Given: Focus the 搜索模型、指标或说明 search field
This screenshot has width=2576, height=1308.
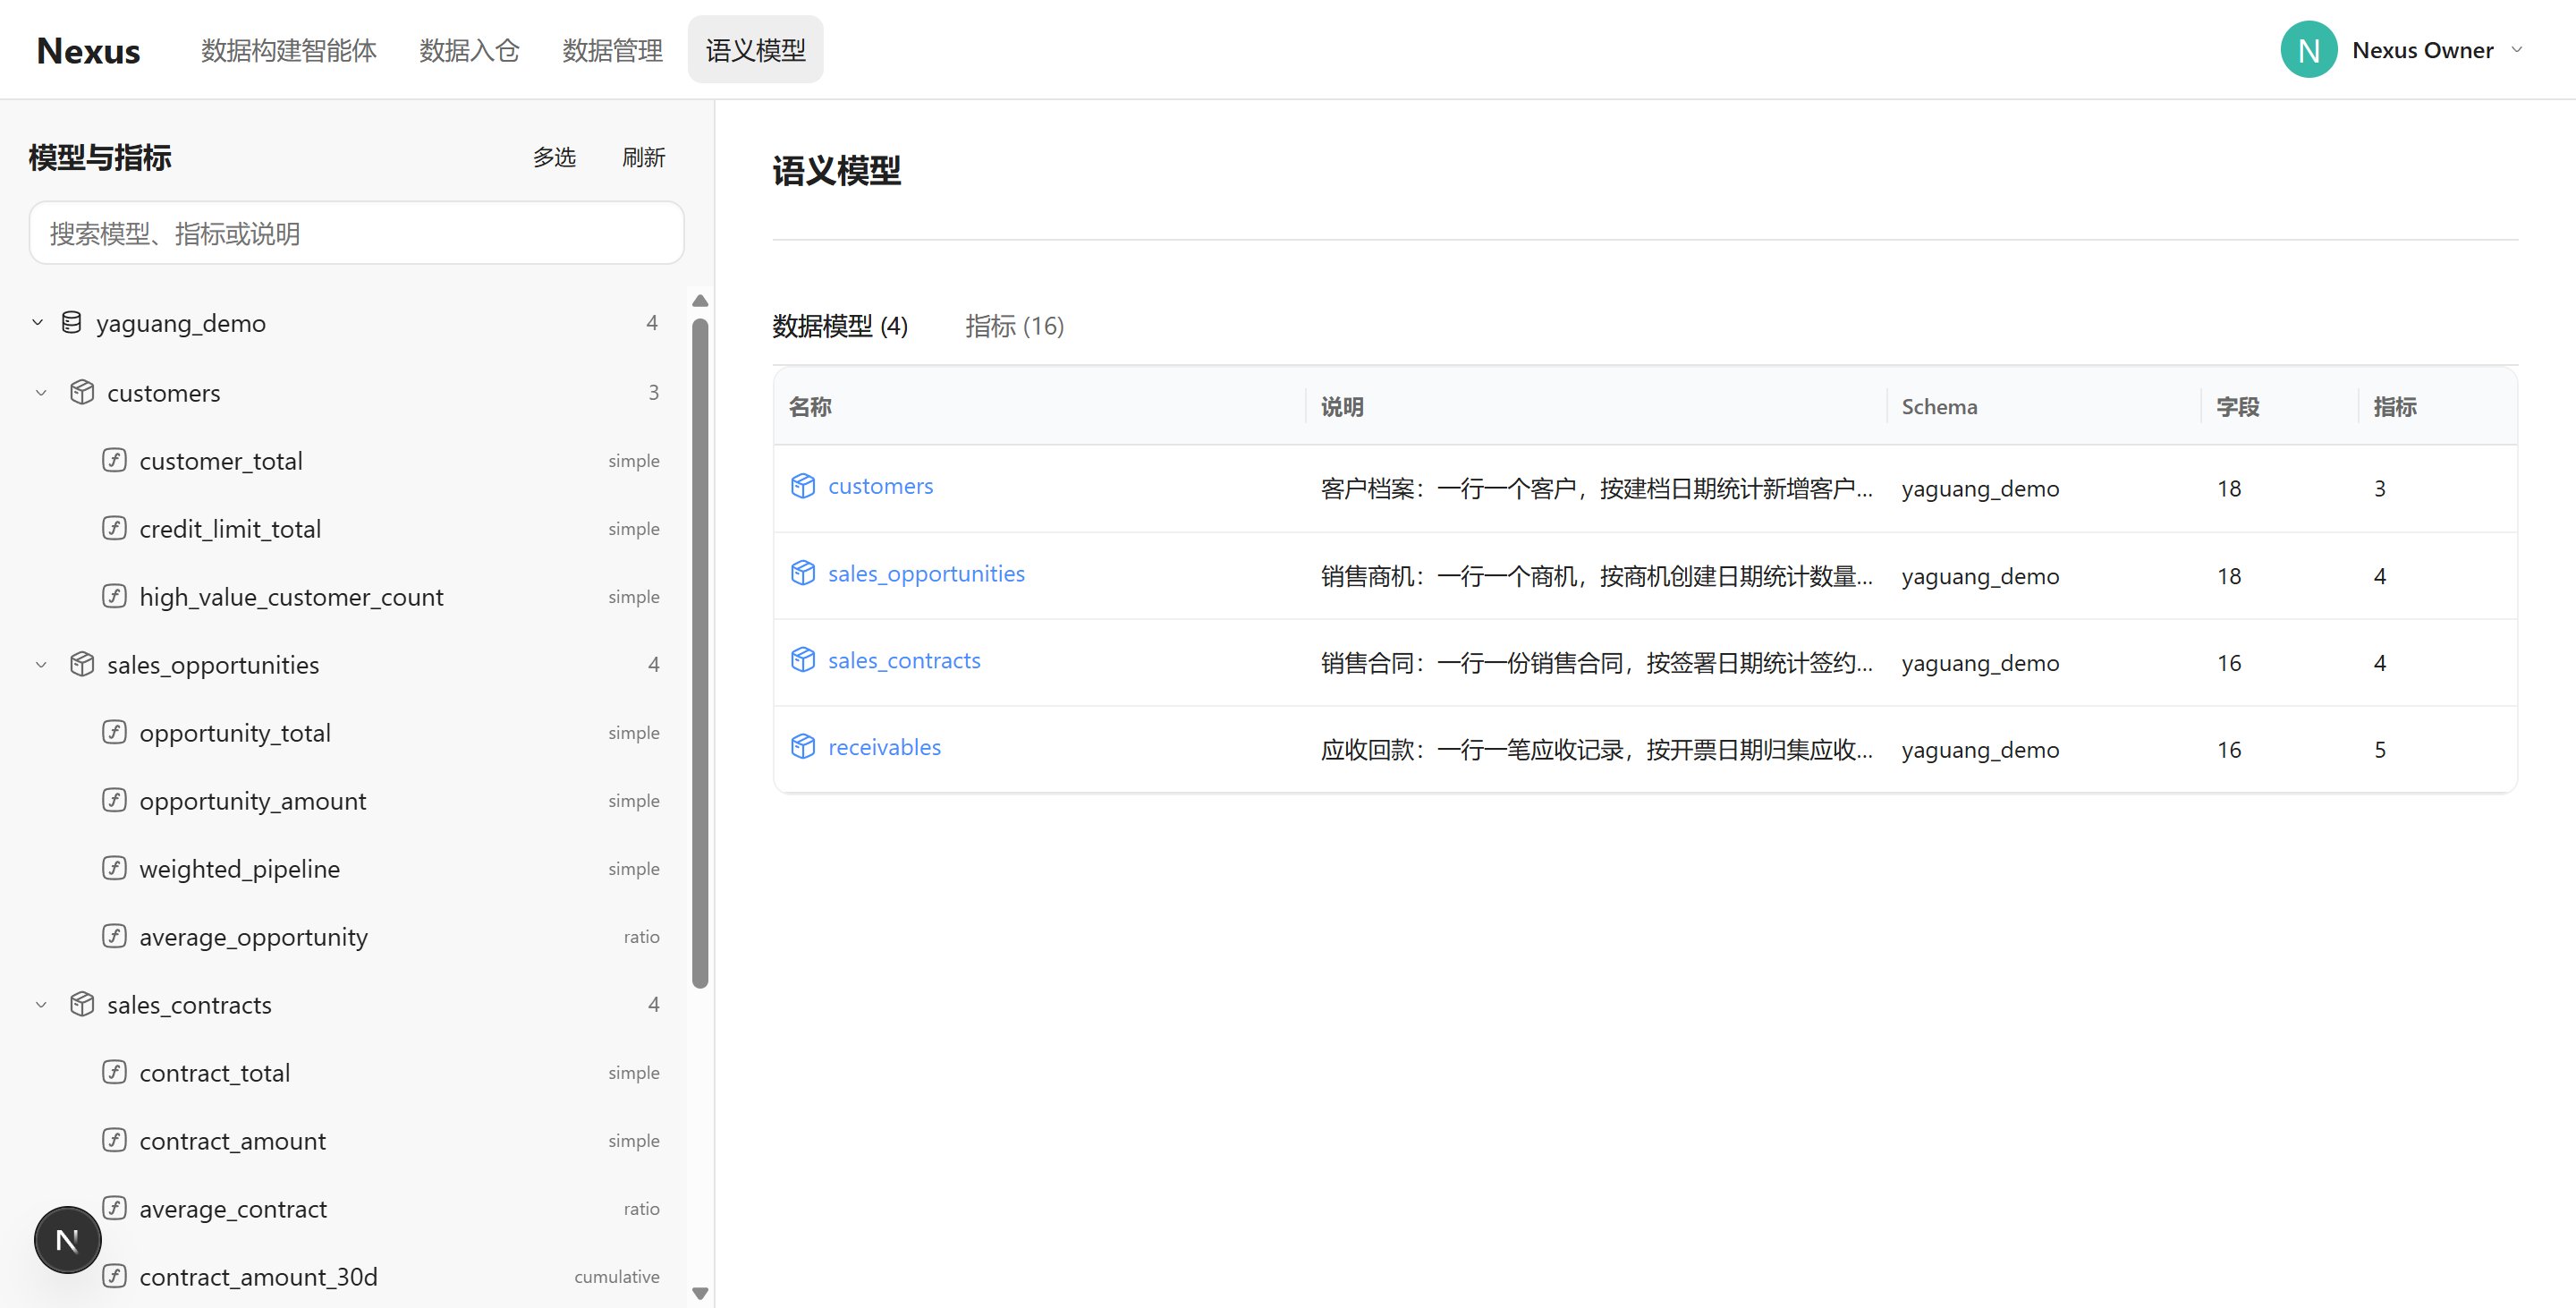Looking at the screenshot, I should (x=357, y=233).
